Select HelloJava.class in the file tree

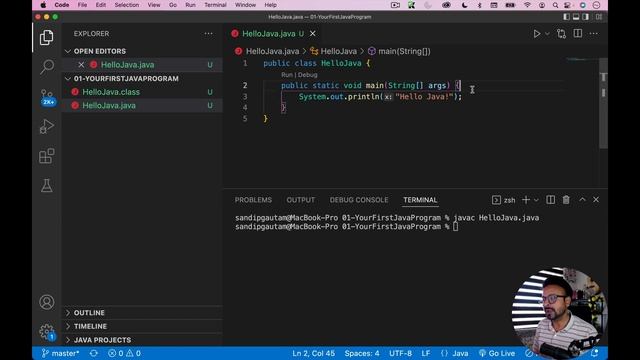(141, 92)
